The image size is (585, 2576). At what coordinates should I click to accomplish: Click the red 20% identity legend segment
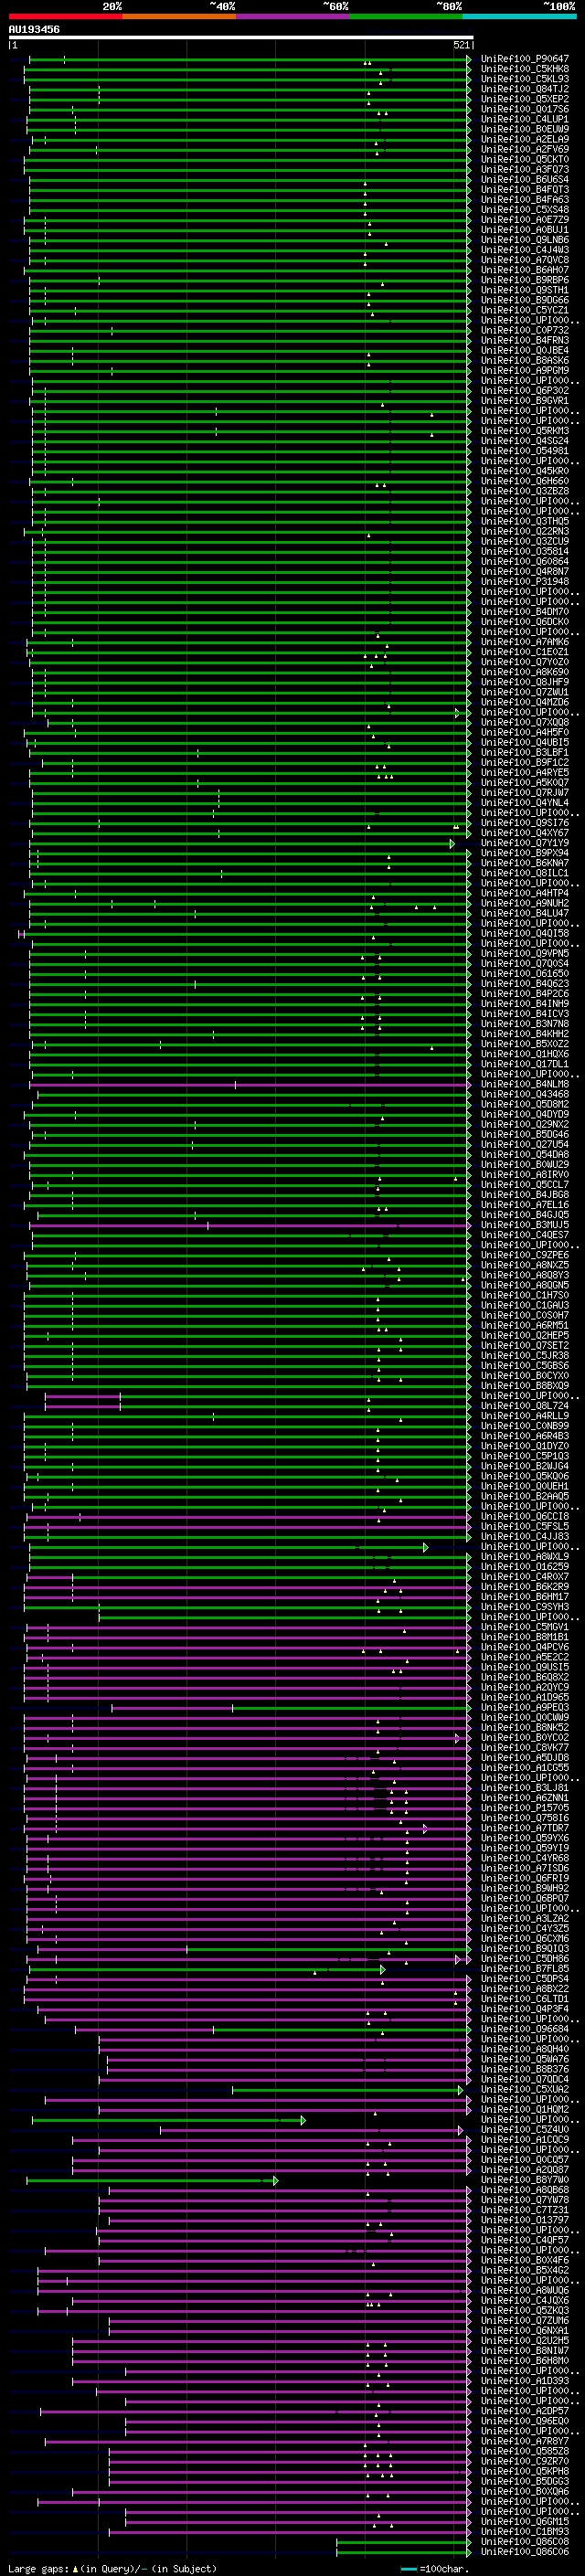click(x=65, y=17)
